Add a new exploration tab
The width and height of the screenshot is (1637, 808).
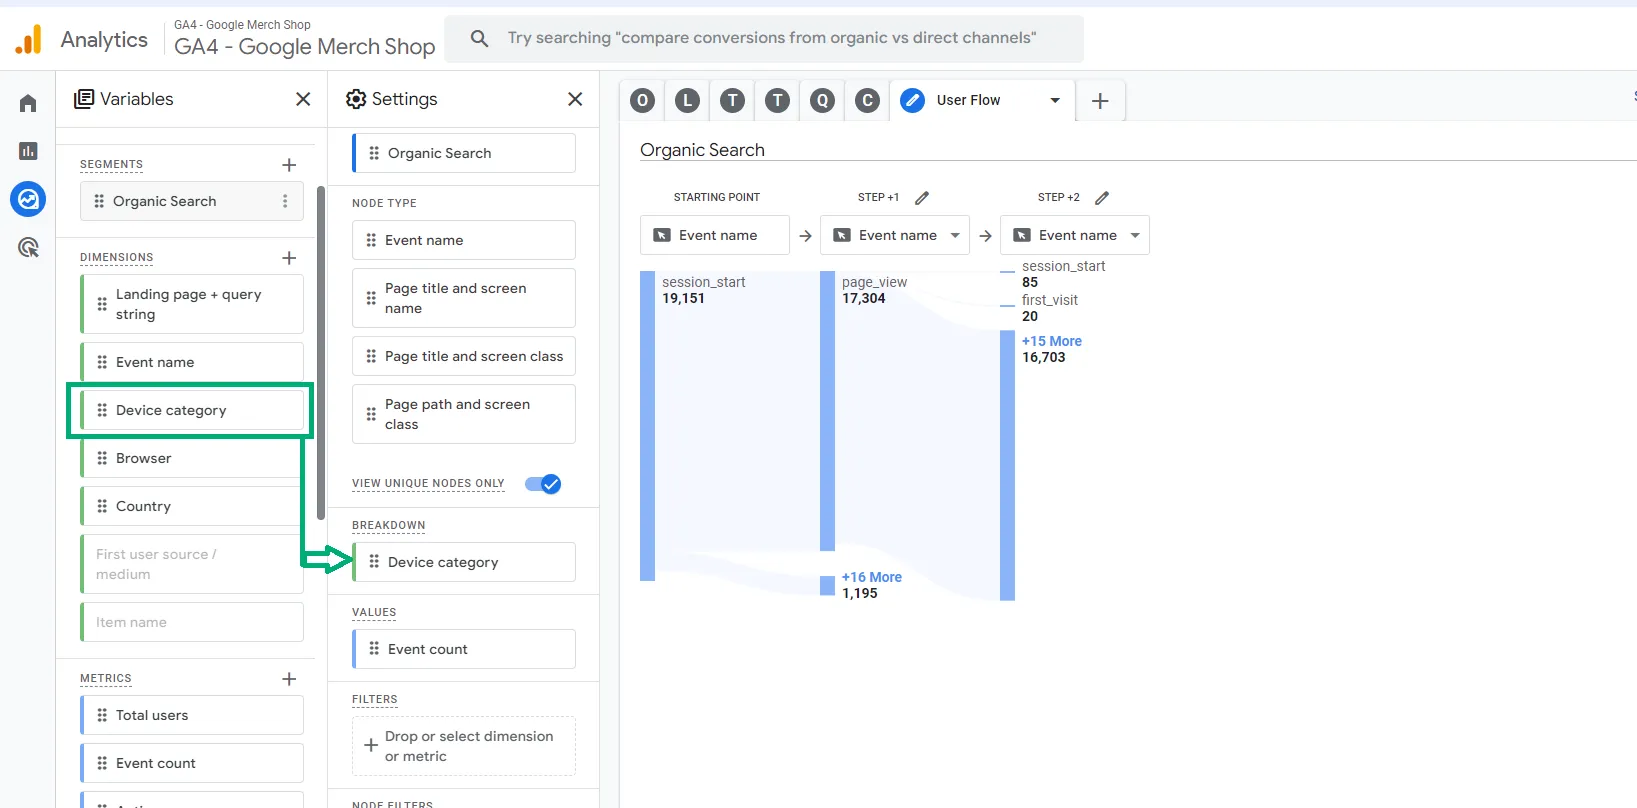pos(1100,101)
